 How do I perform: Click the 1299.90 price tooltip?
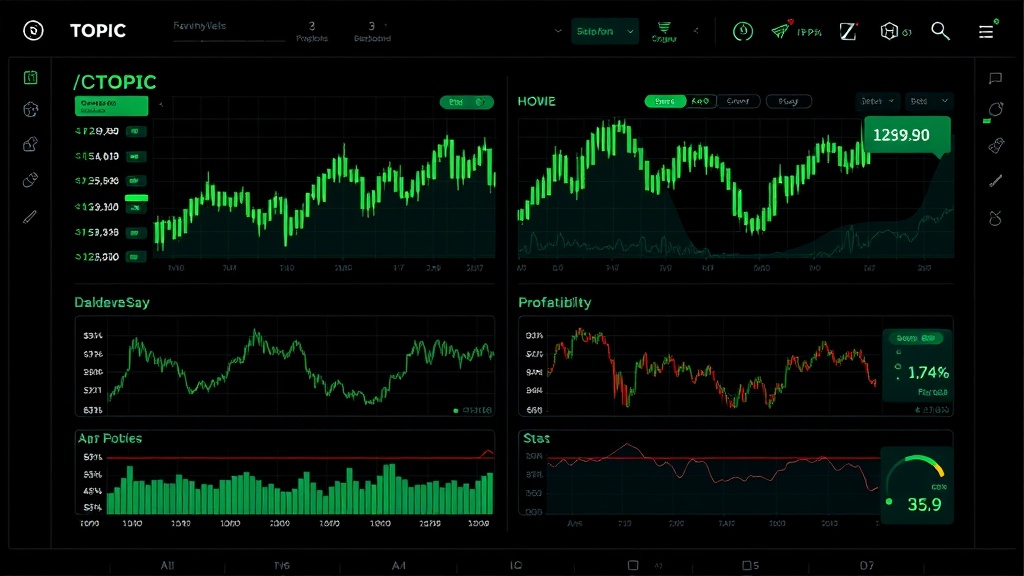(906, 135)
